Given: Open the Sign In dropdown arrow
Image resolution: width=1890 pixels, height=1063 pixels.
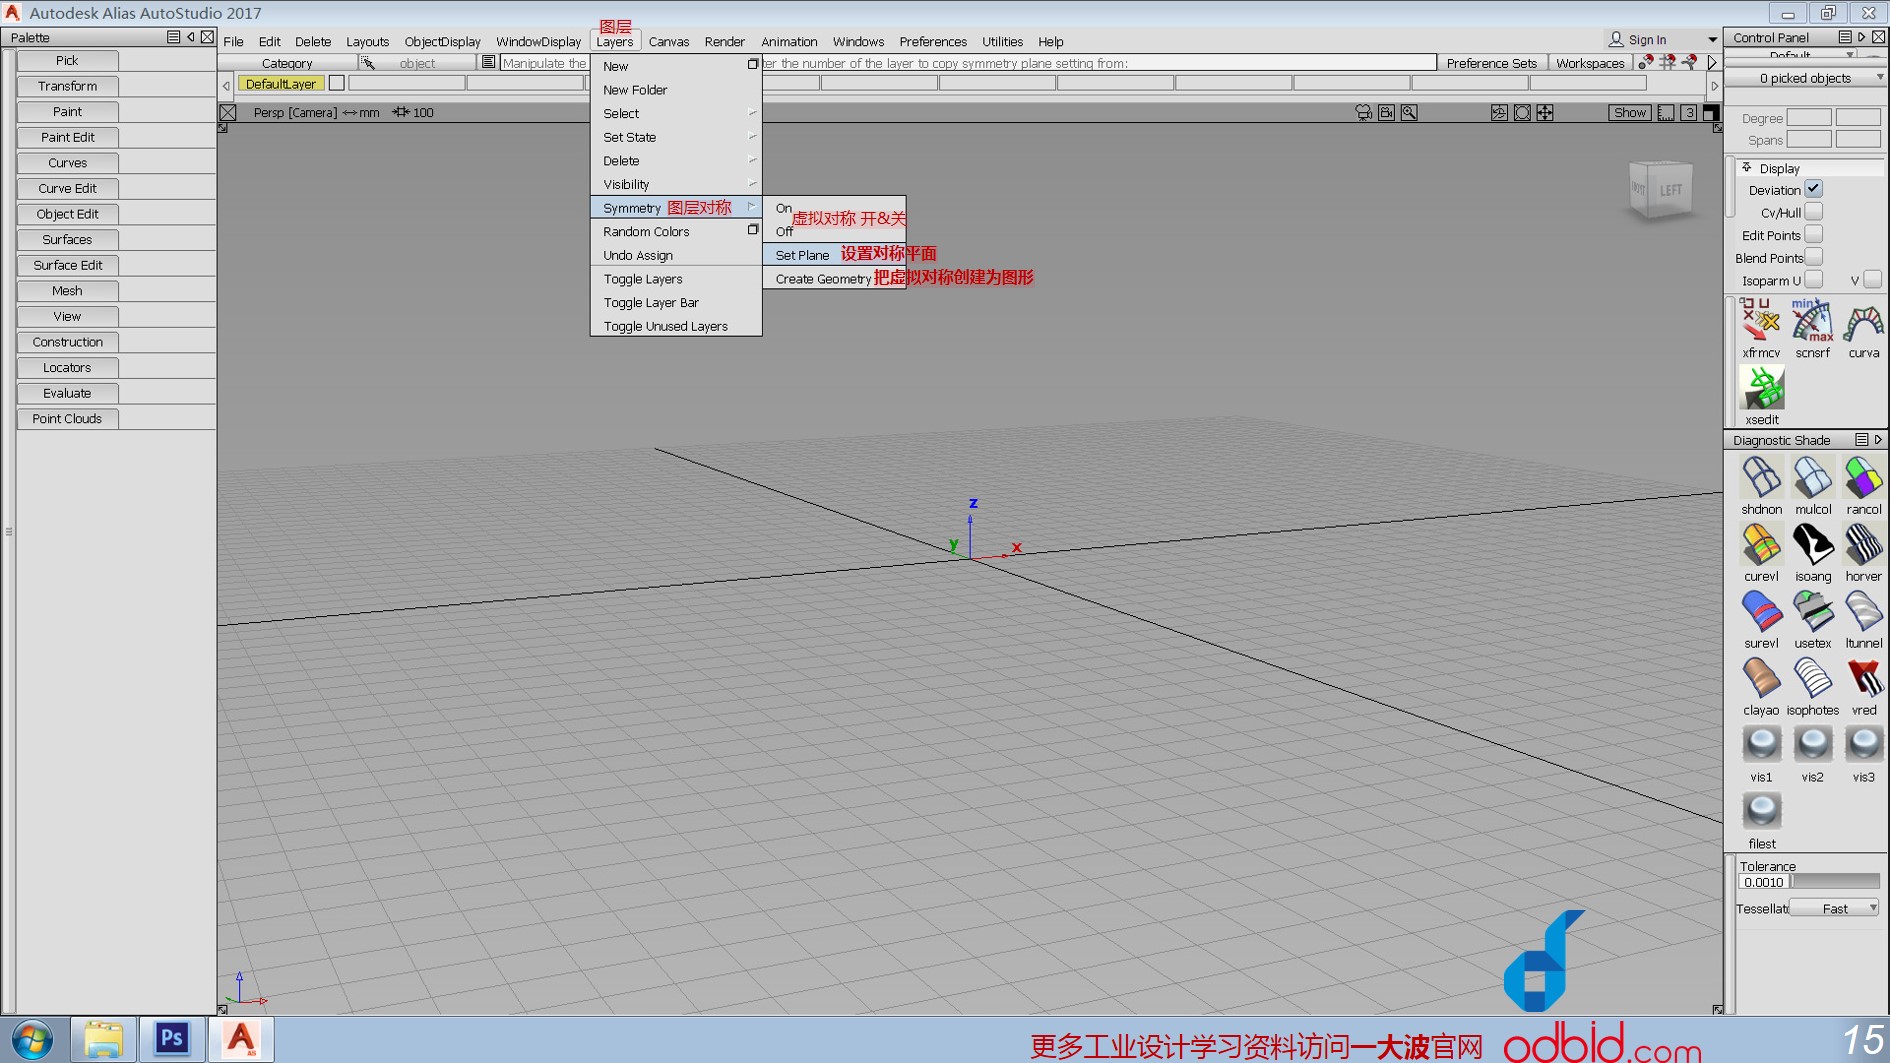Looking at the screenshot, I should (1712, 40).
